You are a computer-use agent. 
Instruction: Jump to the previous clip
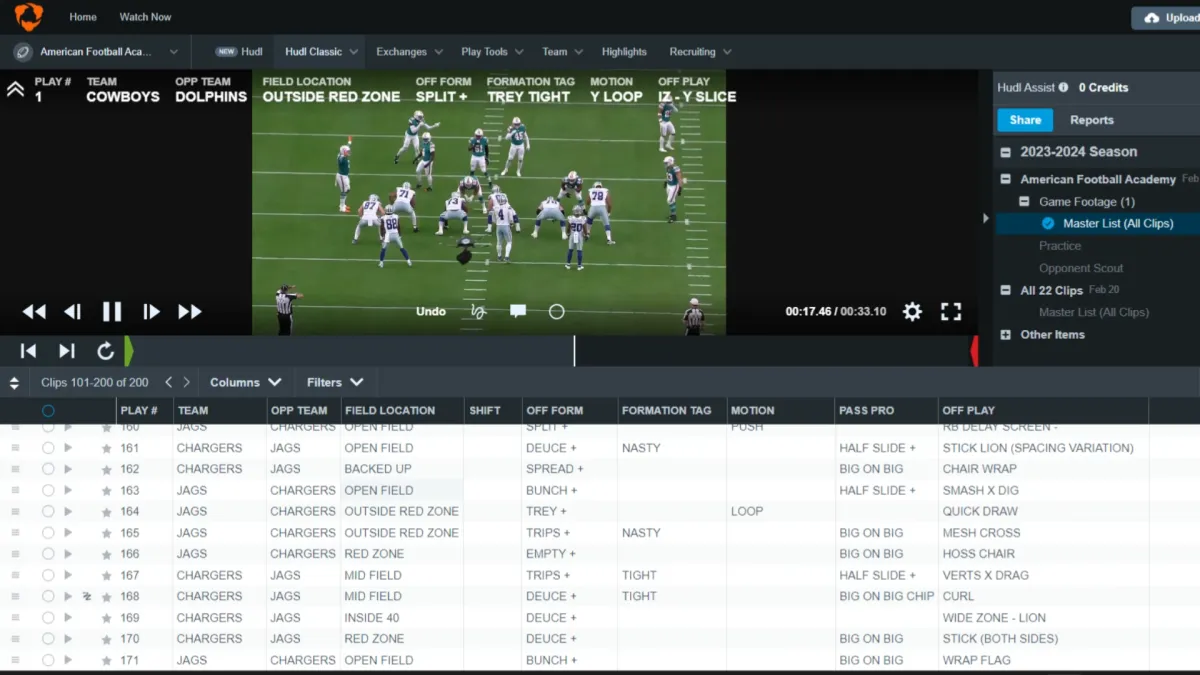[x=29, y=351]
